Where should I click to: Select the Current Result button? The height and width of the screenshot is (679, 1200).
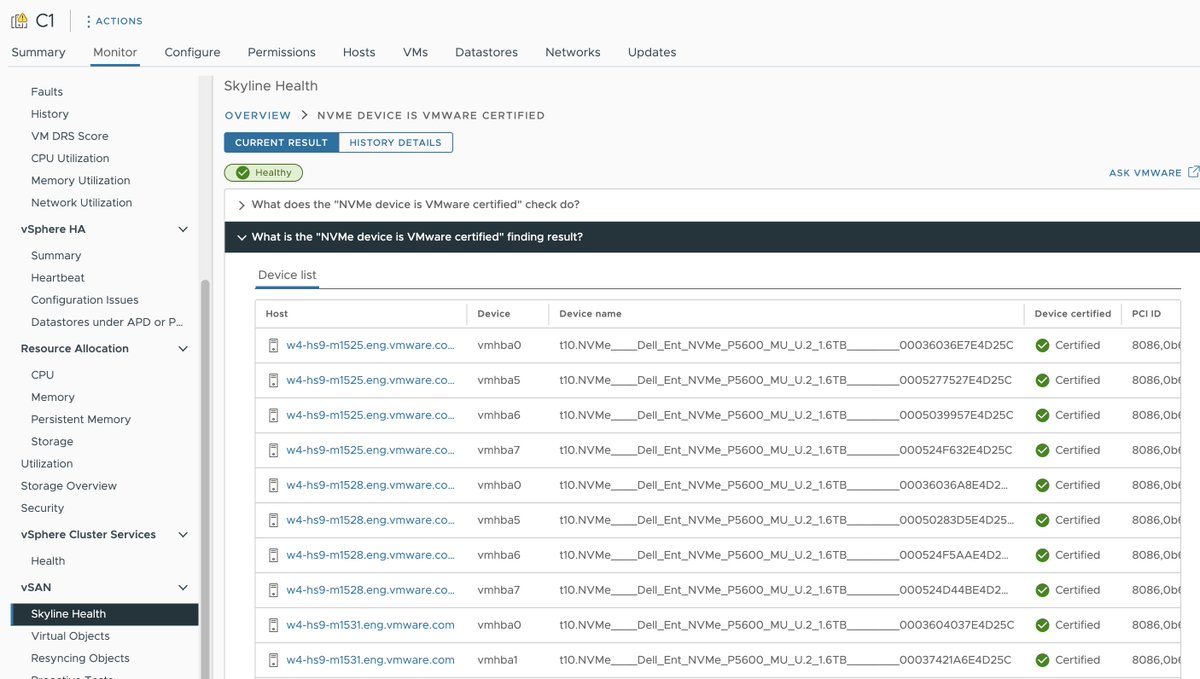pos(281,142)
